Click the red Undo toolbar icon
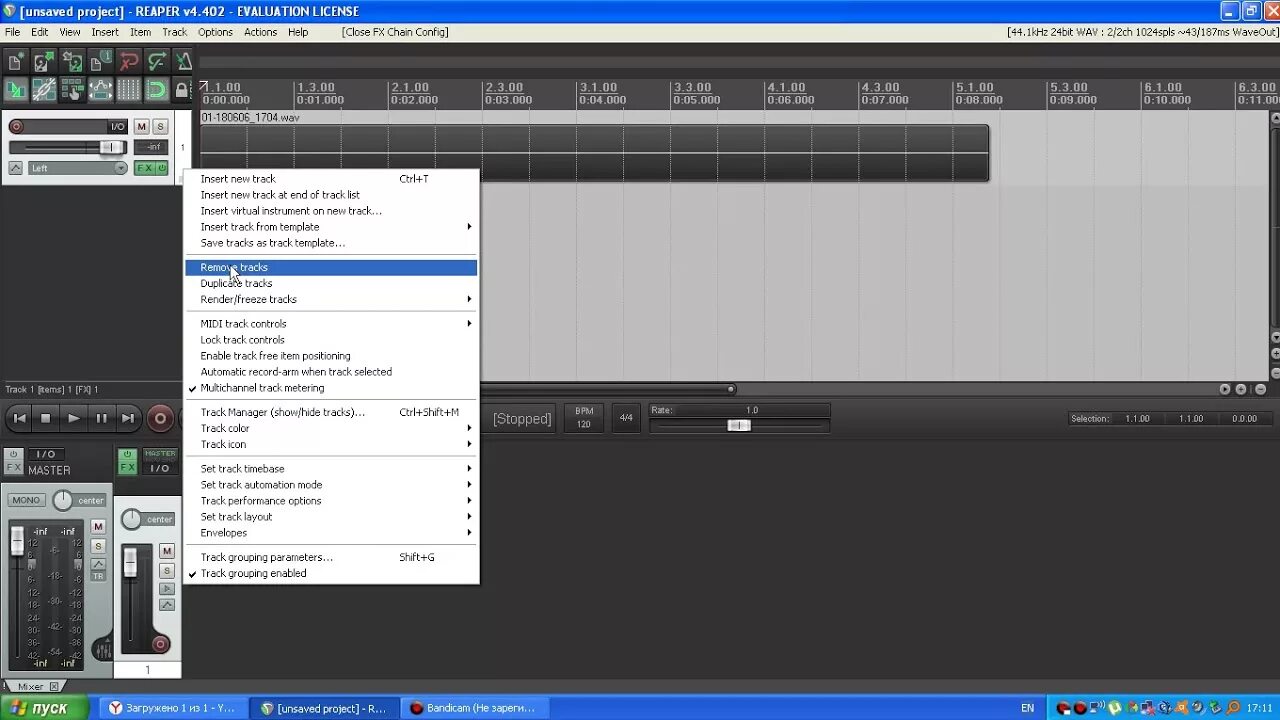Image resolution: width=1280 pixels, height=720 pixels. (x=129, y=62)
